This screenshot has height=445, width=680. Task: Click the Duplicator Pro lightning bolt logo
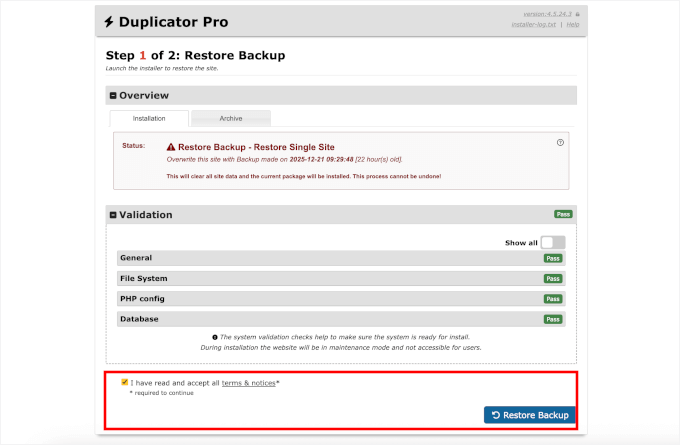coord(110,21)
